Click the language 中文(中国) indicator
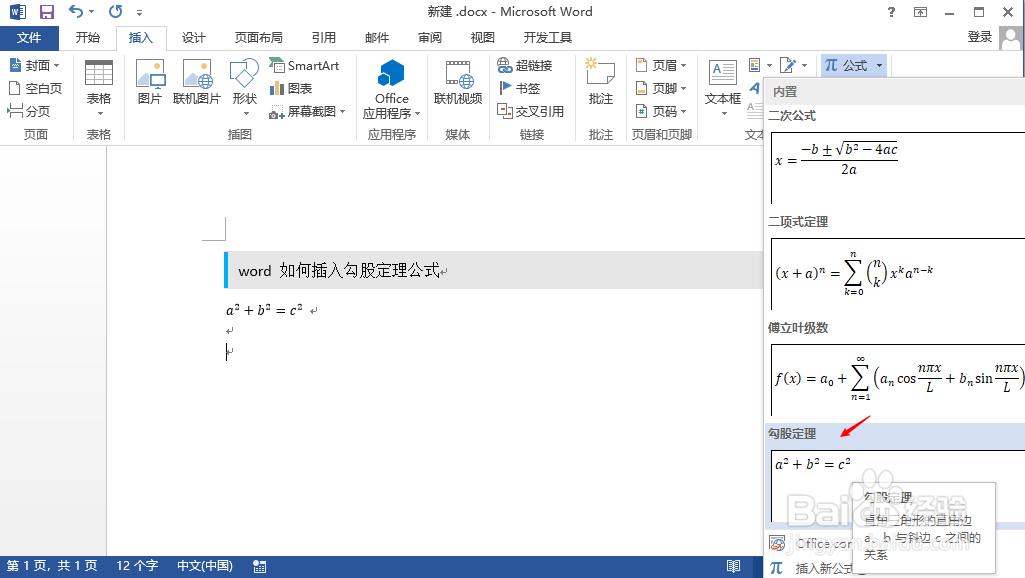 tap(205, 566)
